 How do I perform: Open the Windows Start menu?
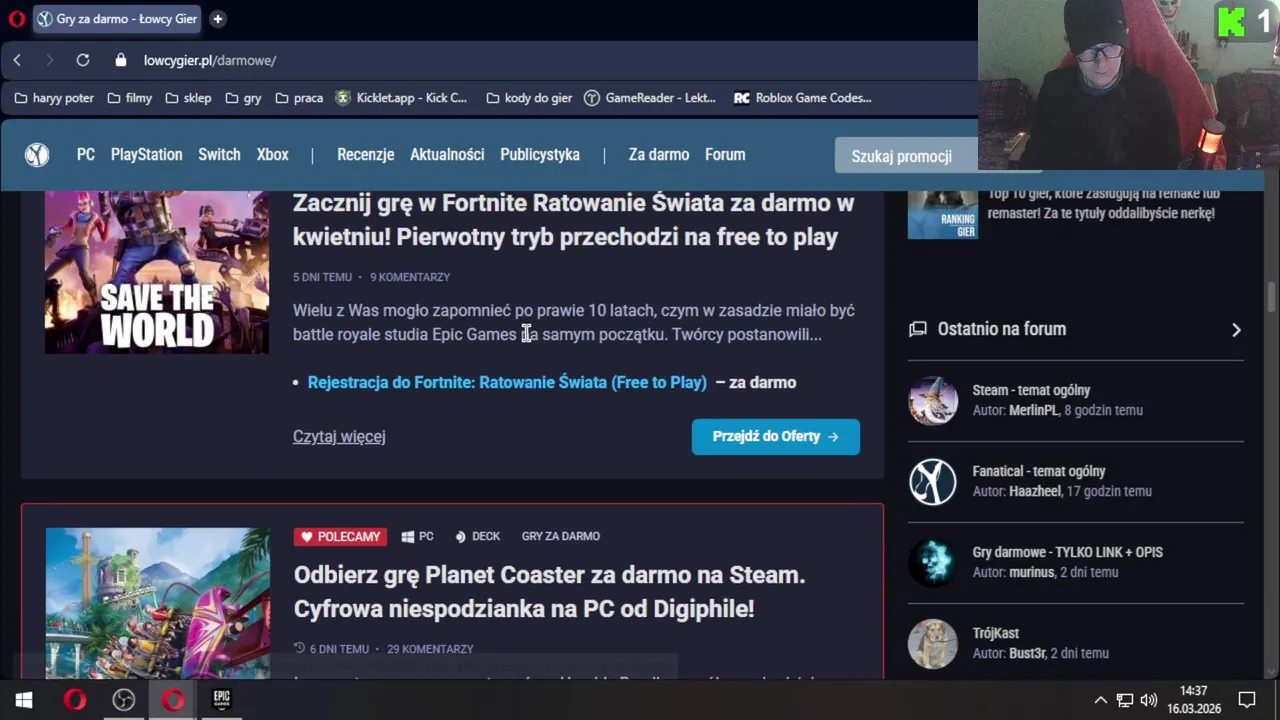24,700
